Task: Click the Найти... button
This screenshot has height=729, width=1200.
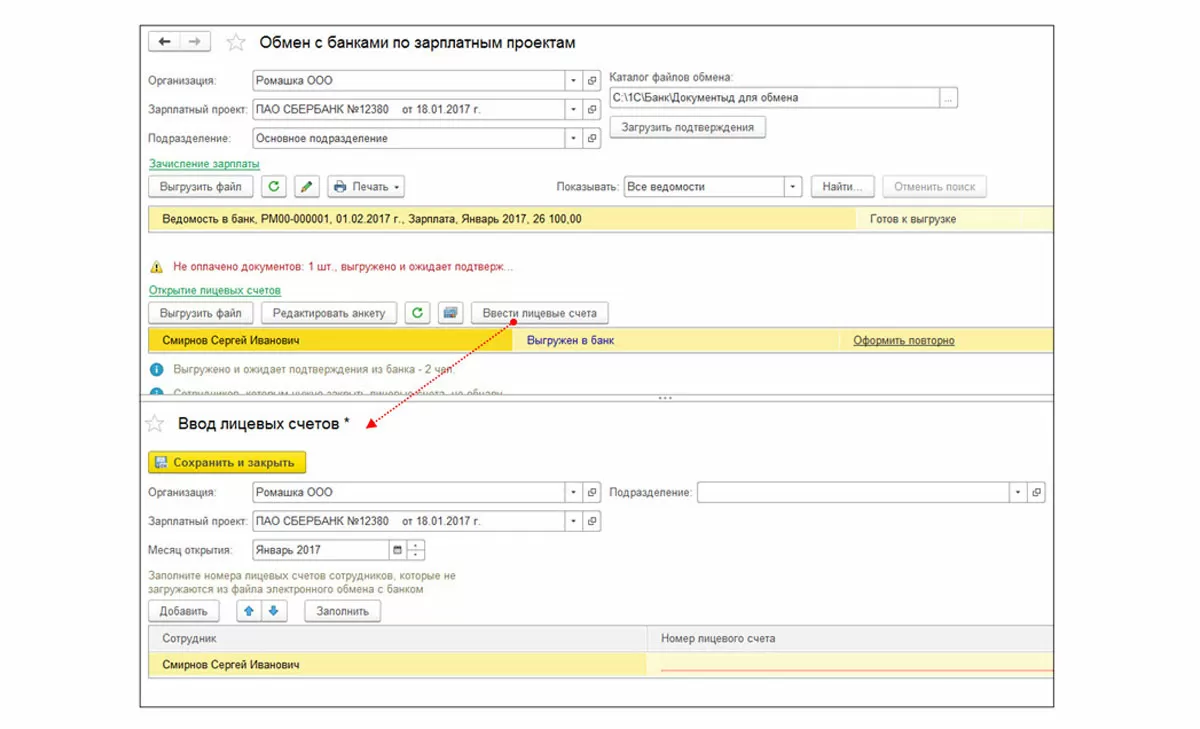Action: click(x=843, y=187)
